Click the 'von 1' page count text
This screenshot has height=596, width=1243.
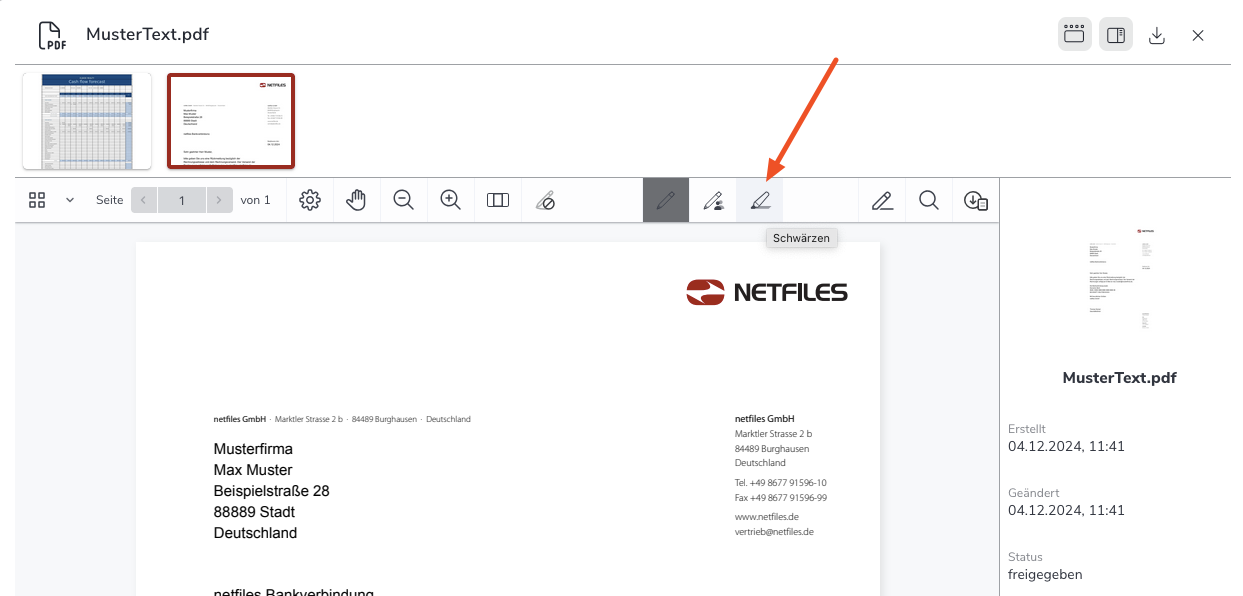point(256,200)
